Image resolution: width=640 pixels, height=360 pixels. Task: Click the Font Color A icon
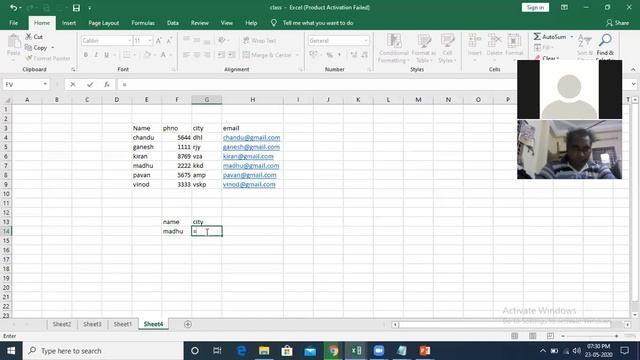[x=163, y=55]
